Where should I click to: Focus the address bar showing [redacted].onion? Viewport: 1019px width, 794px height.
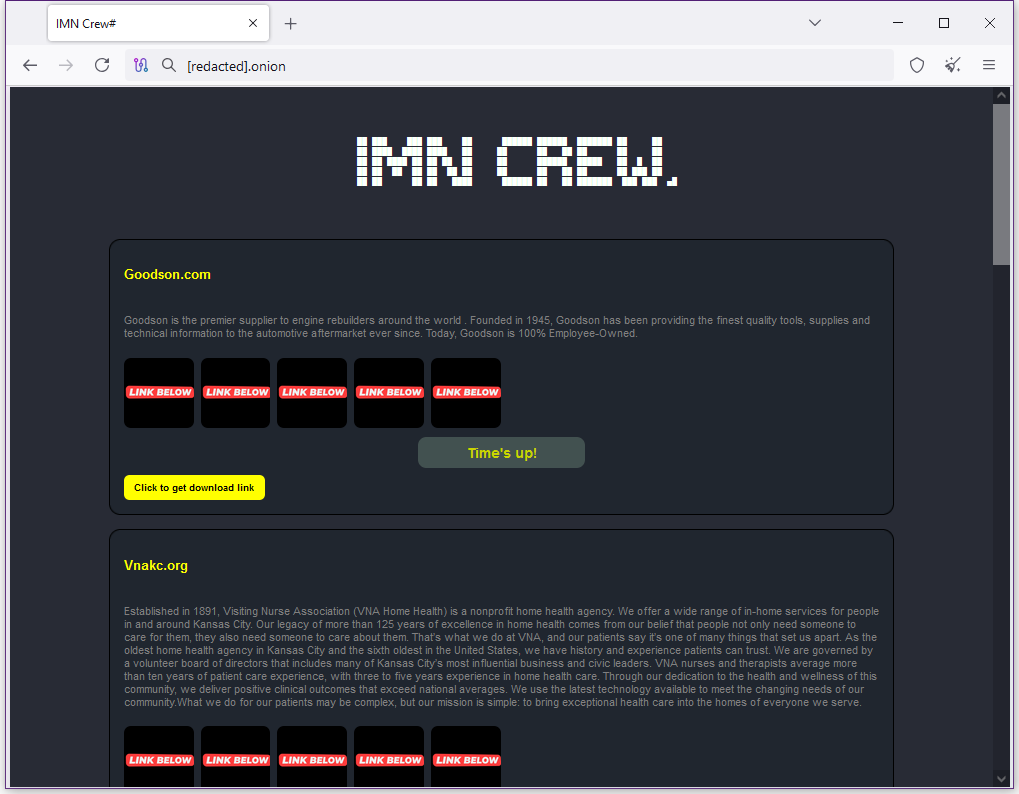(x=509, y=66)
